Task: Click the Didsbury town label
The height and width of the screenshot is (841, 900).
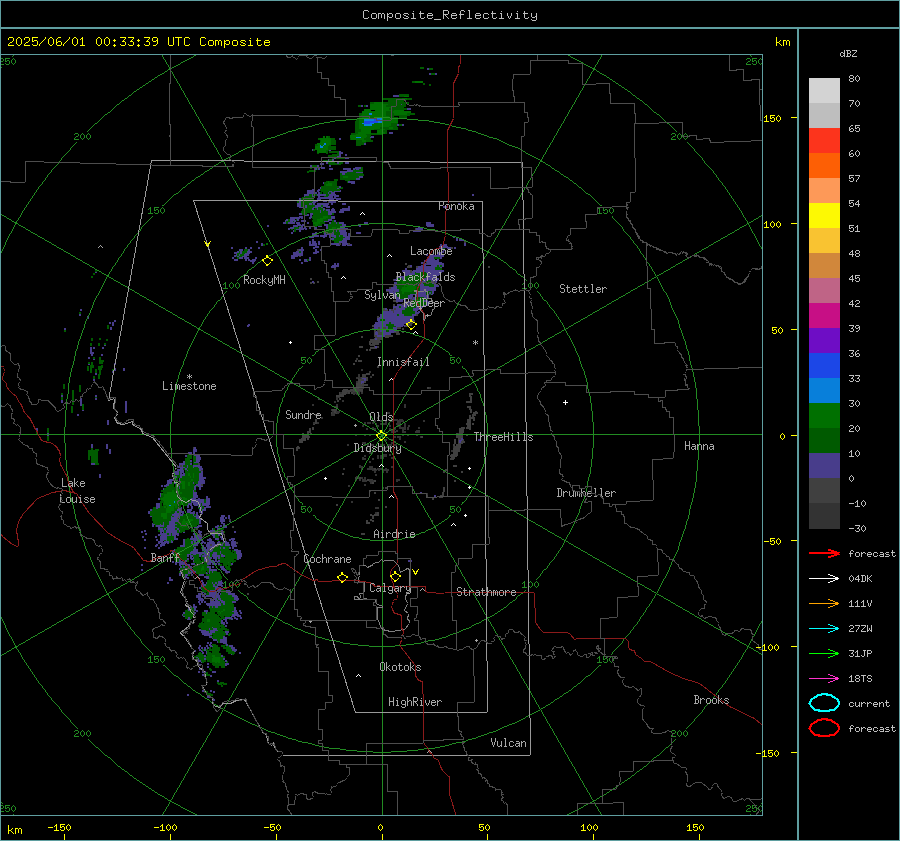Action: [x=377, y=448]
